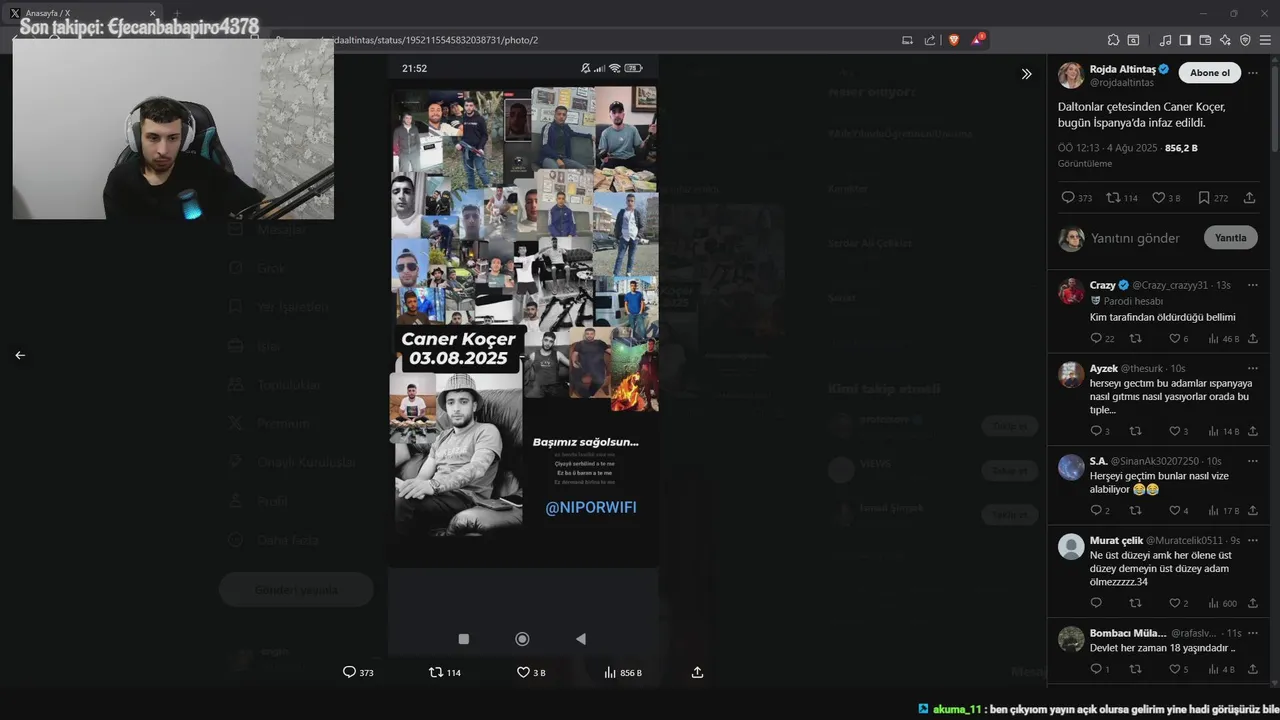Like the photo using heart showing 3 B
This screenshot has width=1280, height=720.
[531, 673]
